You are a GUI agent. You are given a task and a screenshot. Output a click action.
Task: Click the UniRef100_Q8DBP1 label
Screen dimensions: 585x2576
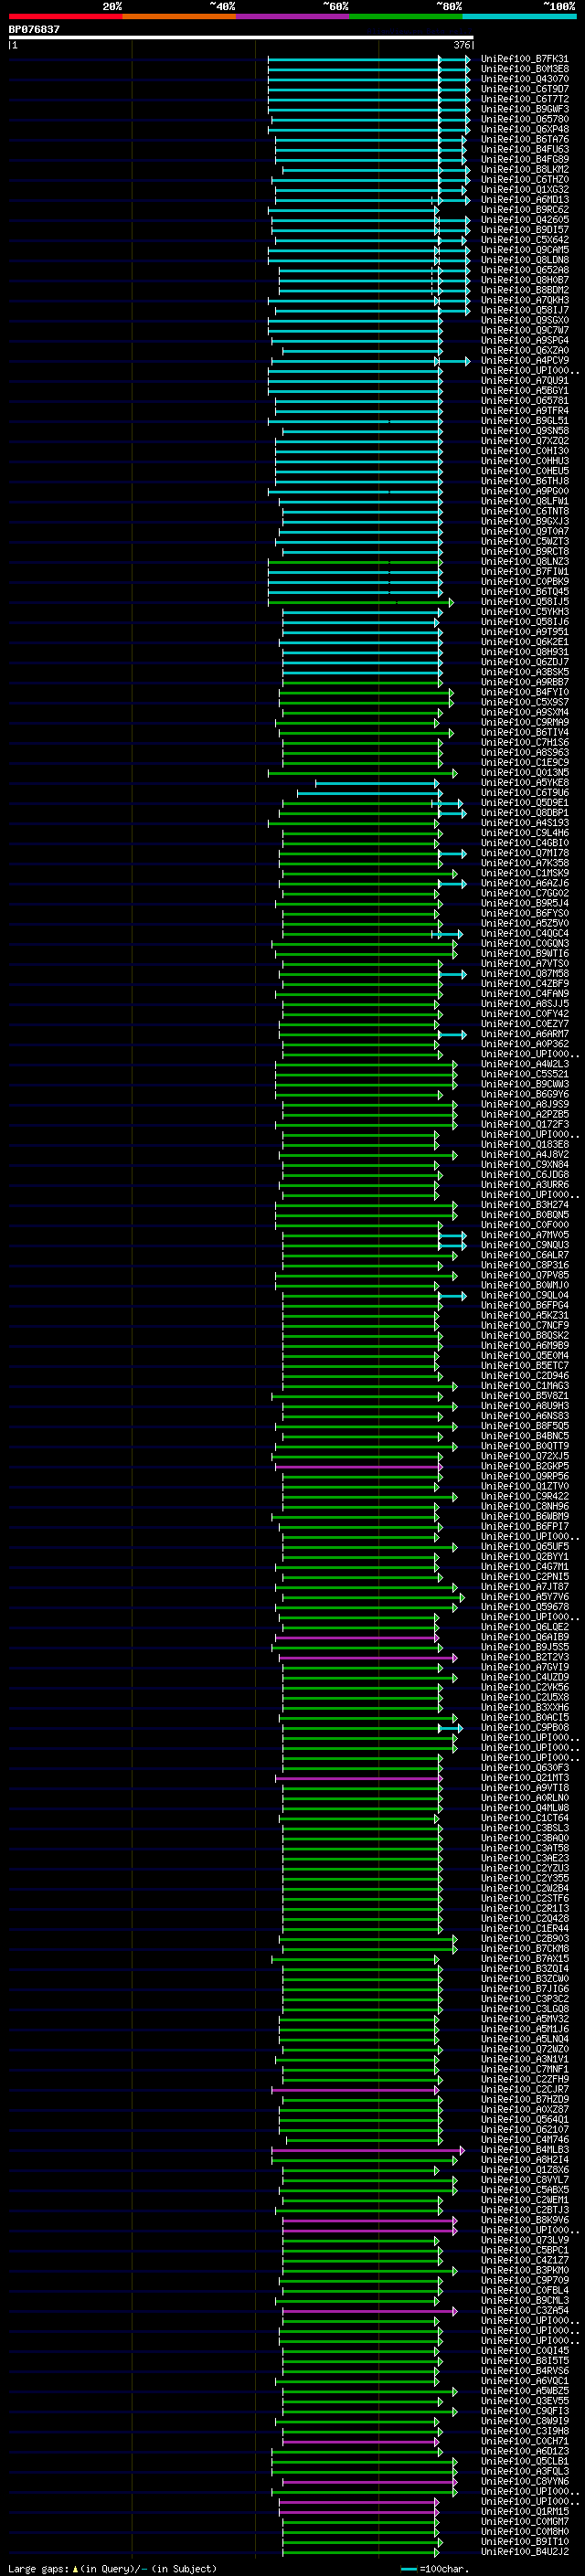[524, 813]
